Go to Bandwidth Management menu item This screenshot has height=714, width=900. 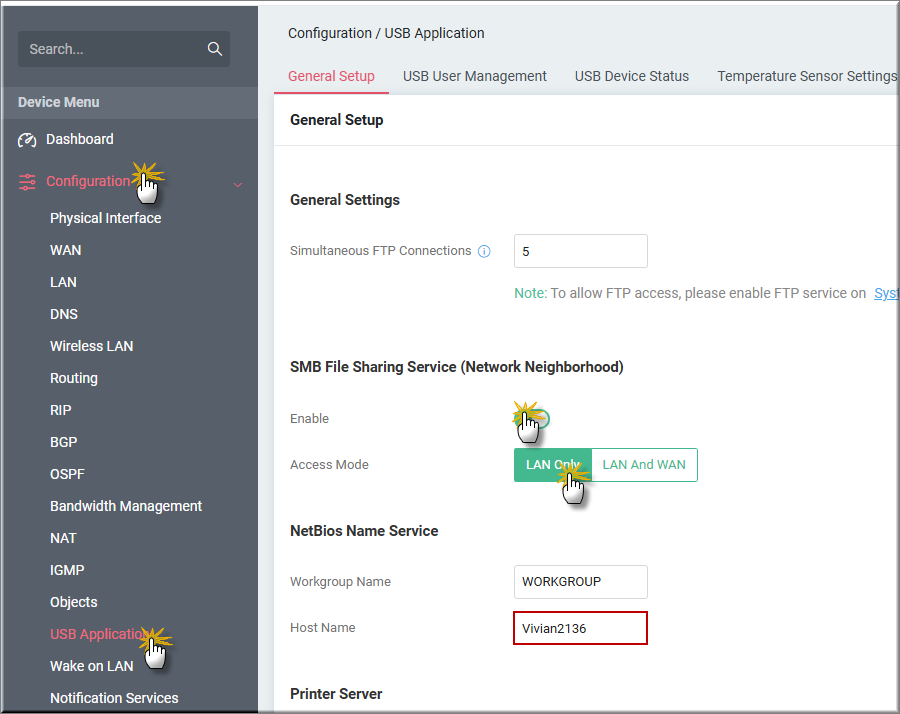pos(126,506)
